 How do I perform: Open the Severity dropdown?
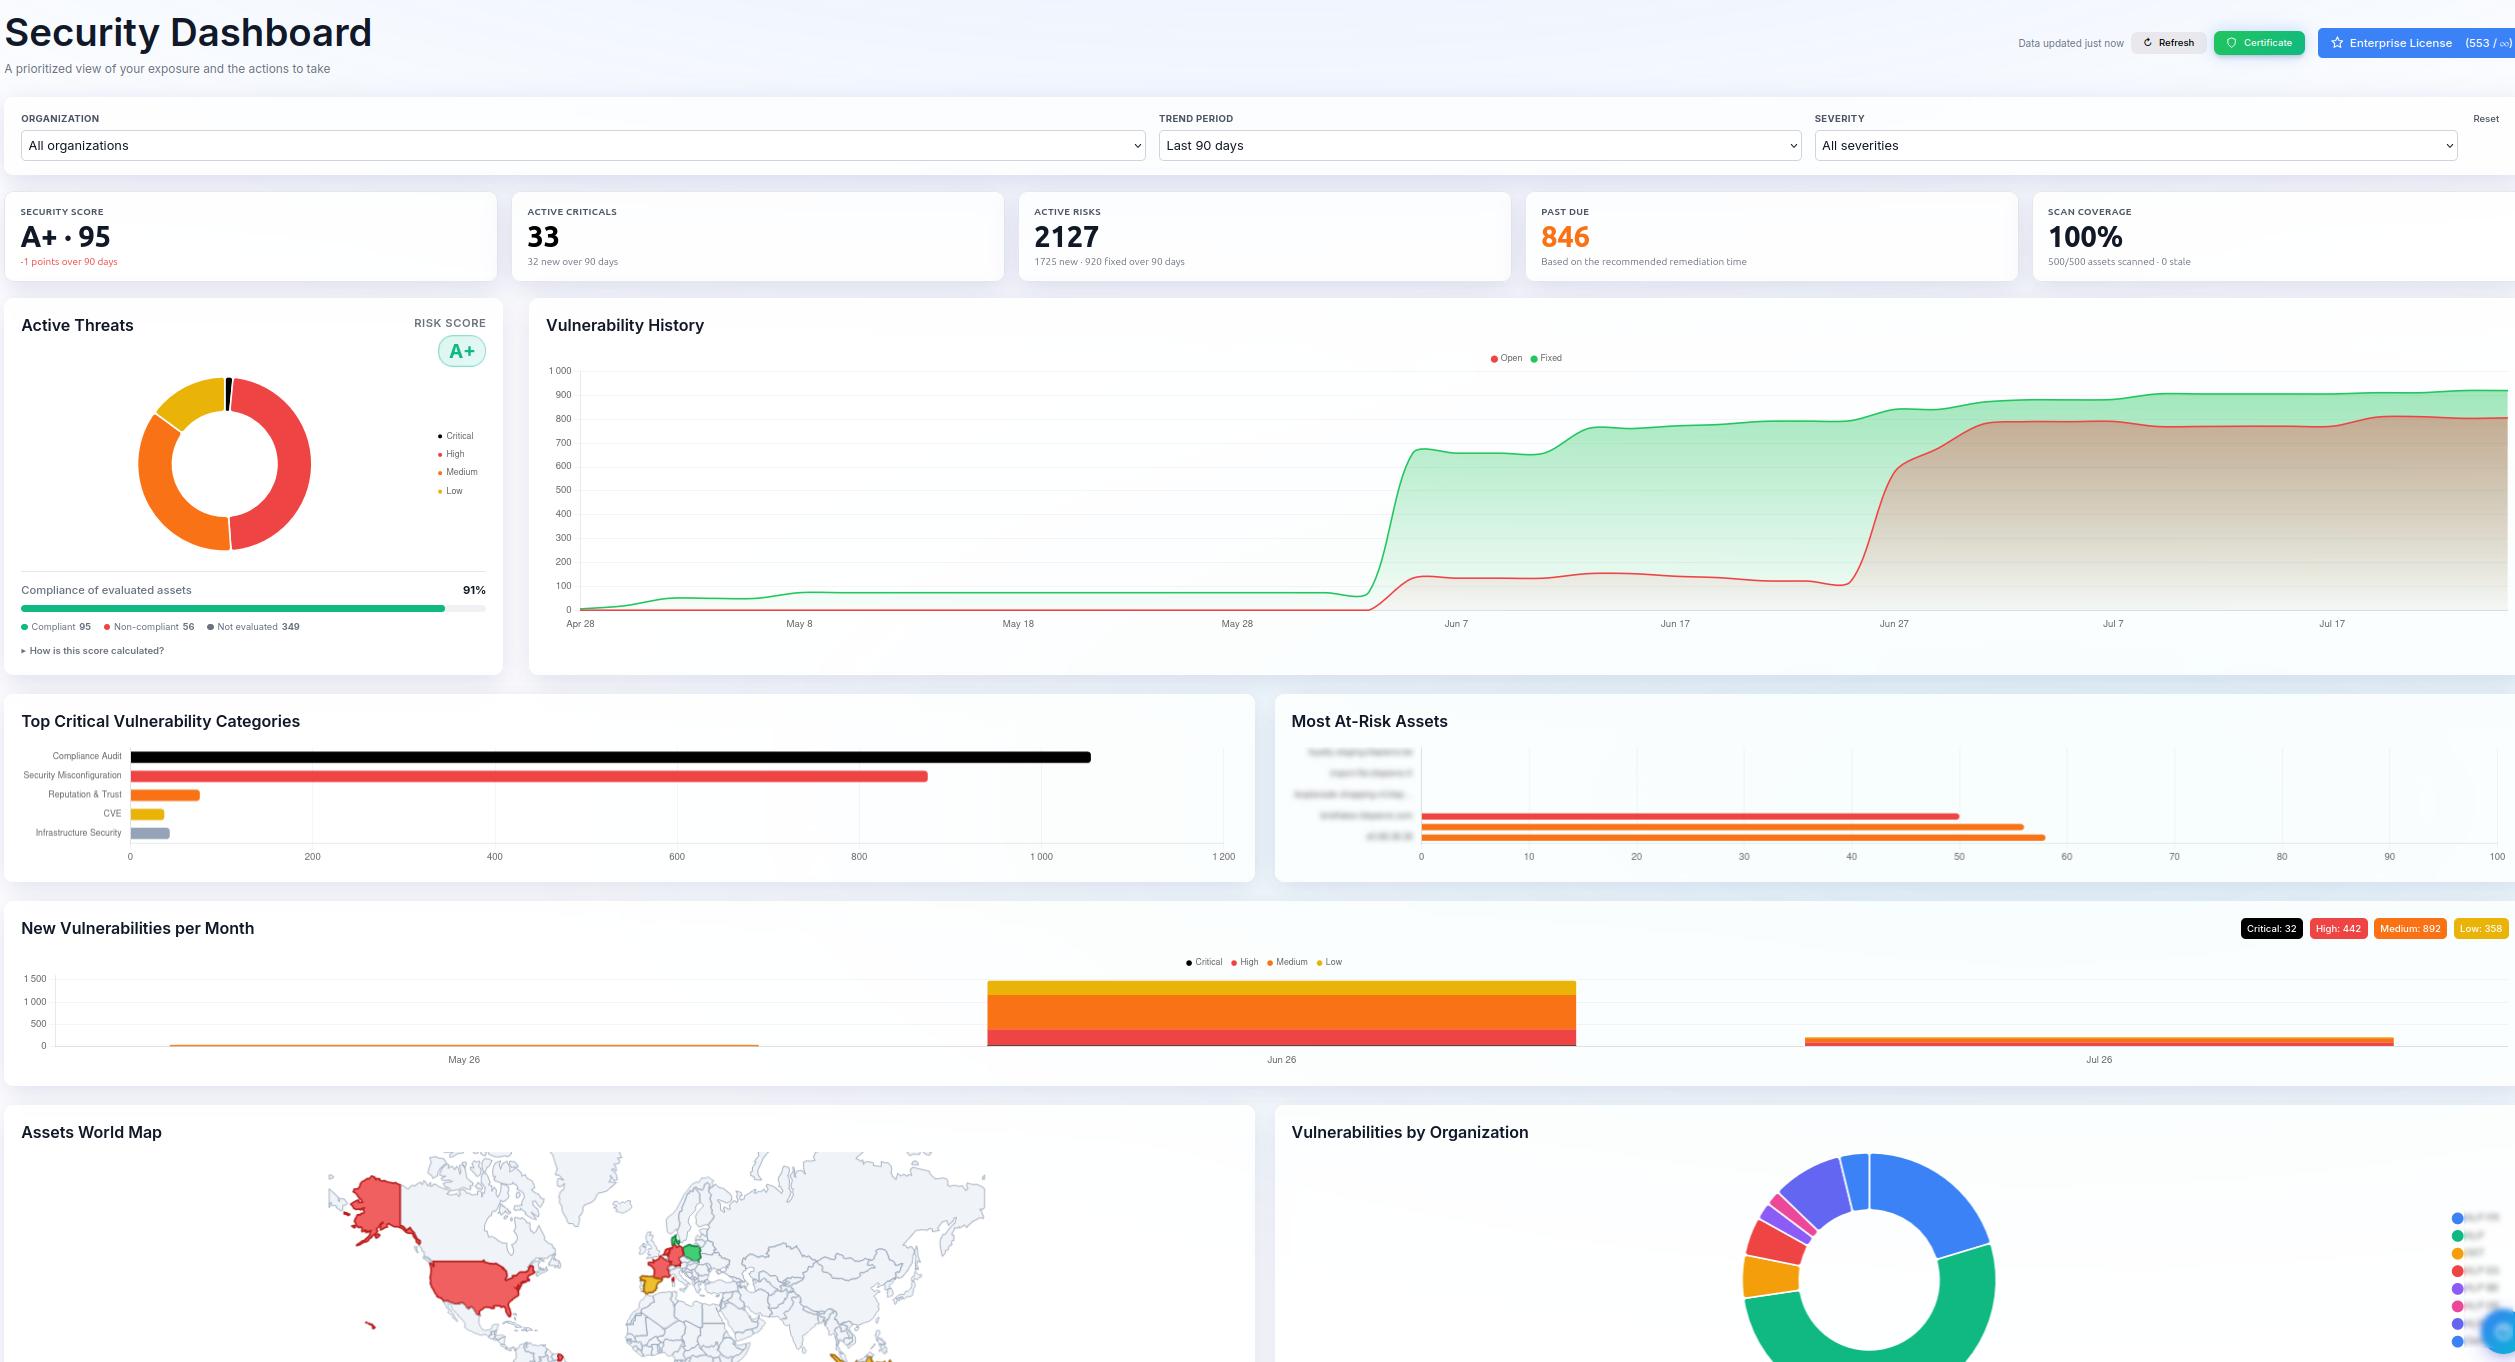click(x=2136, y=146)
